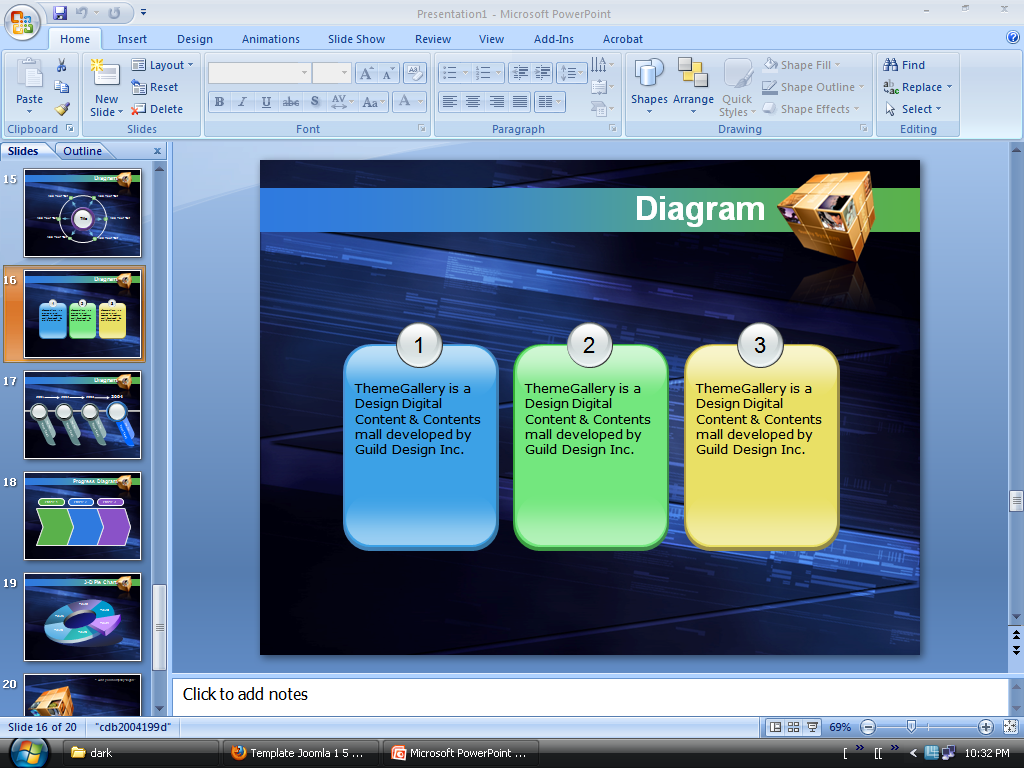
Task: Undo the last action in Quick Access toolbar
Action: click(x=82, y=12)
